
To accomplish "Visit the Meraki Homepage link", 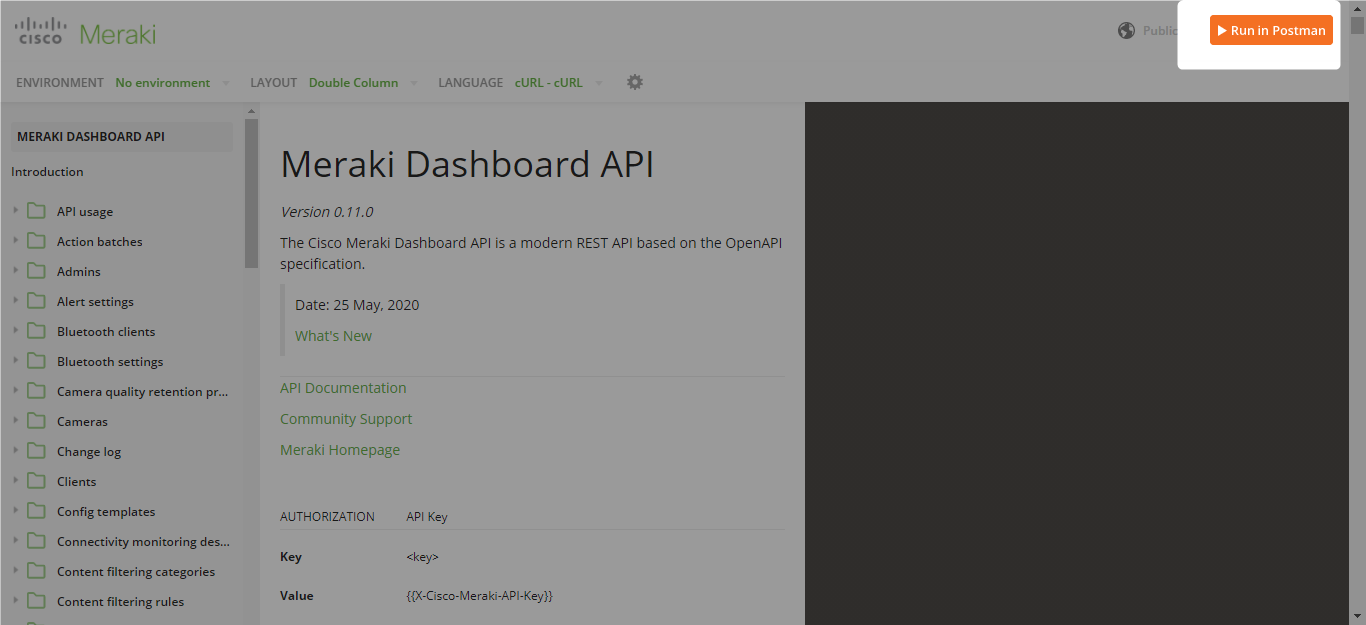I will tap(340, 450).
